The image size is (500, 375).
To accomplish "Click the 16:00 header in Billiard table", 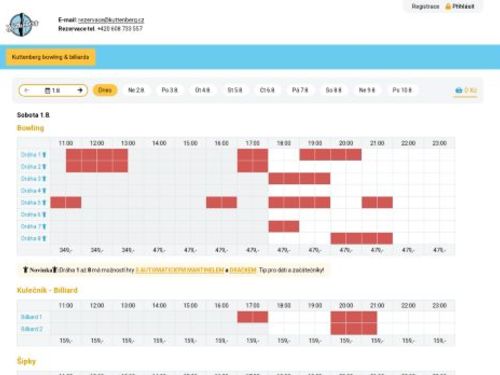I will pyautogui.click(x=221, y=305).
